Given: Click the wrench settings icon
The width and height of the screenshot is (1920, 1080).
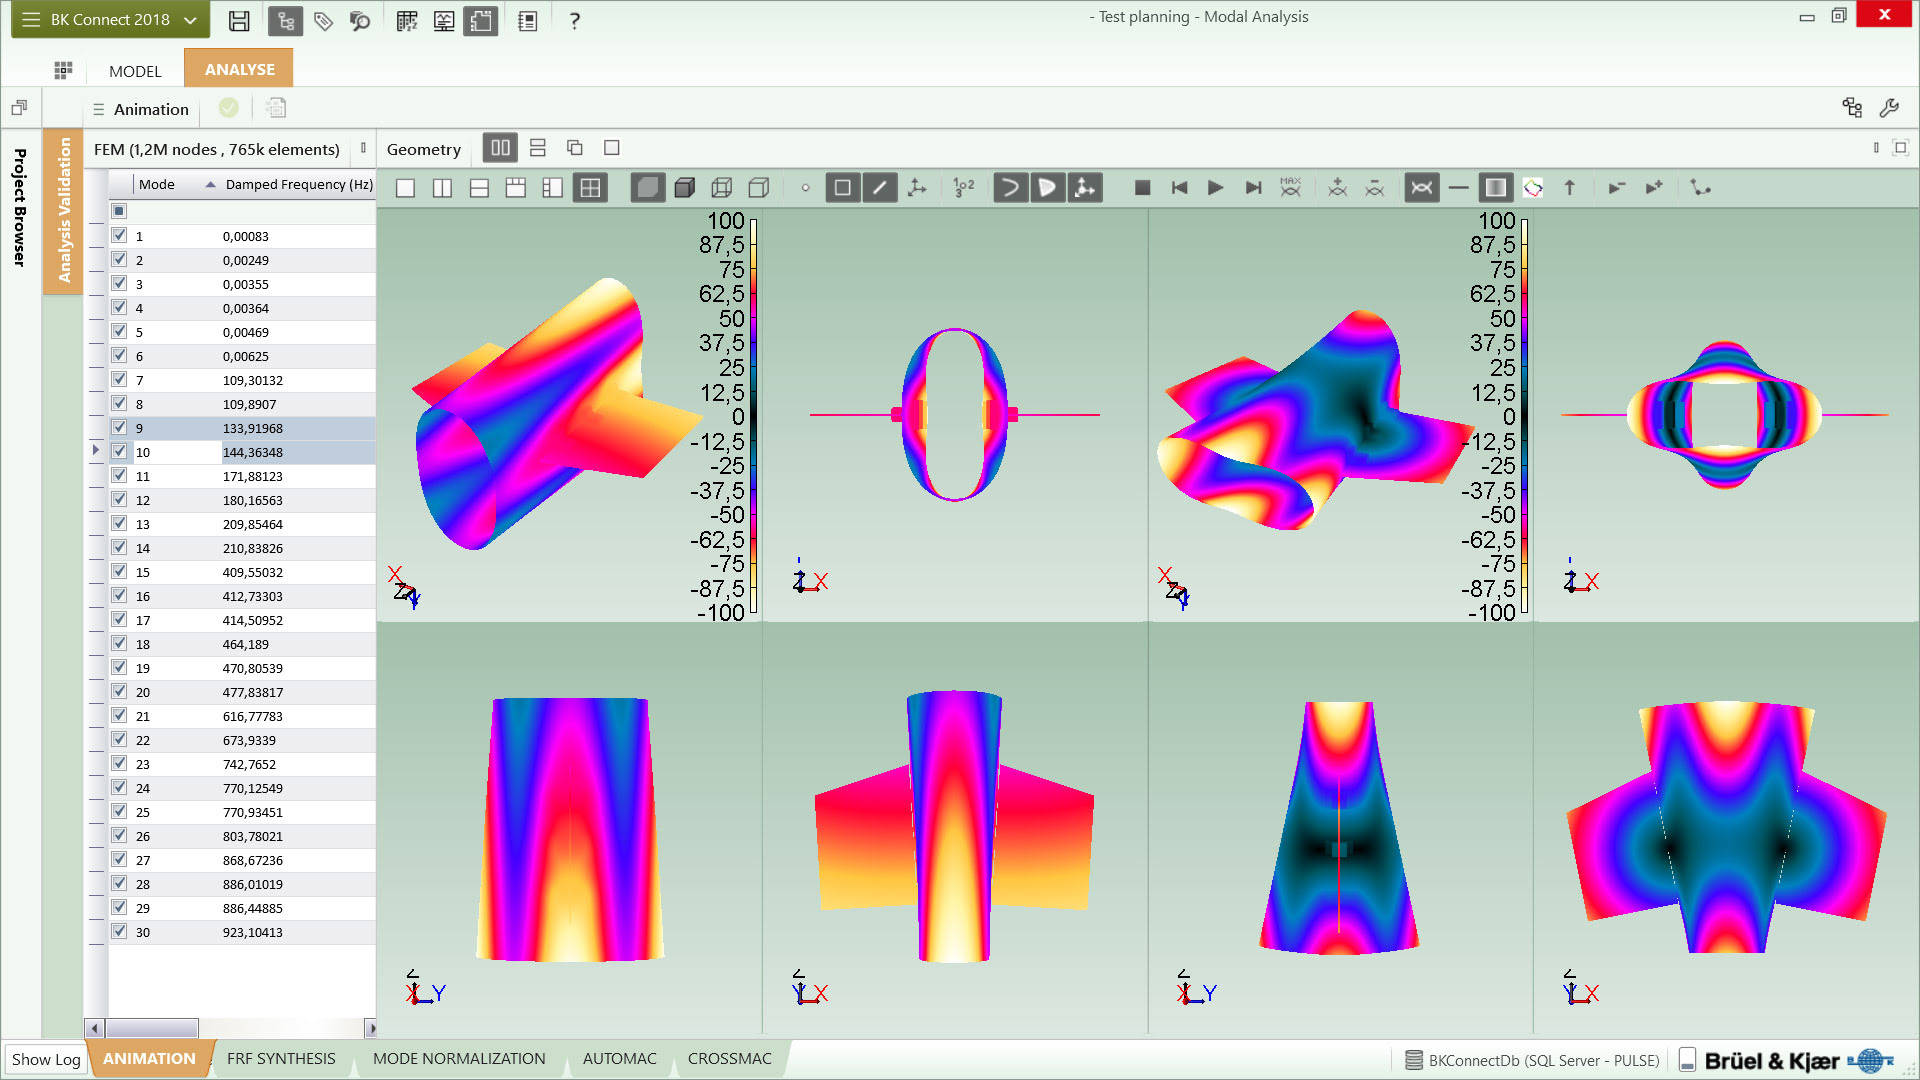Looking at the screenshot, I should (x=1889, y=108).
